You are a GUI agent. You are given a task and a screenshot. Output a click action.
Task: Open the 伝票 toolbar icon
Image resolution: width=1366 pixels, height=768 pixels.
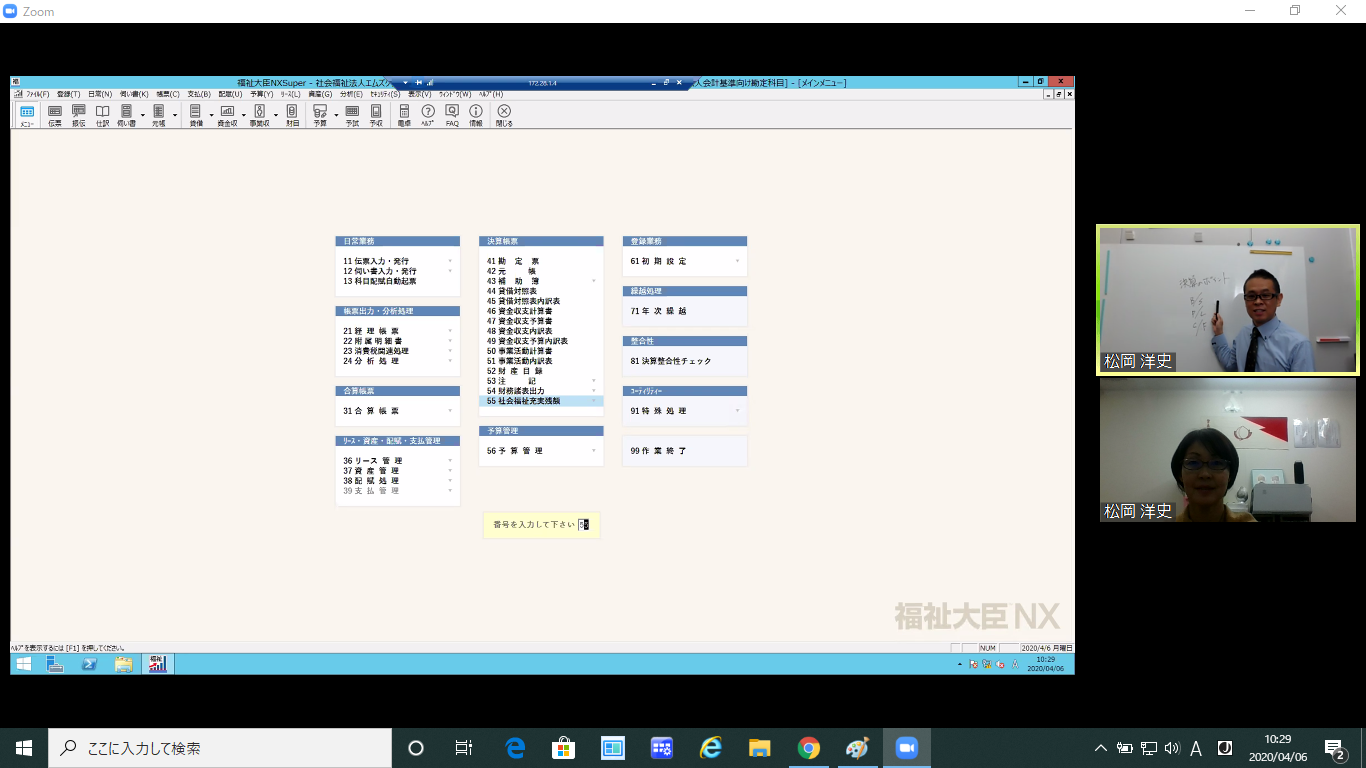(x=55, y=115)
